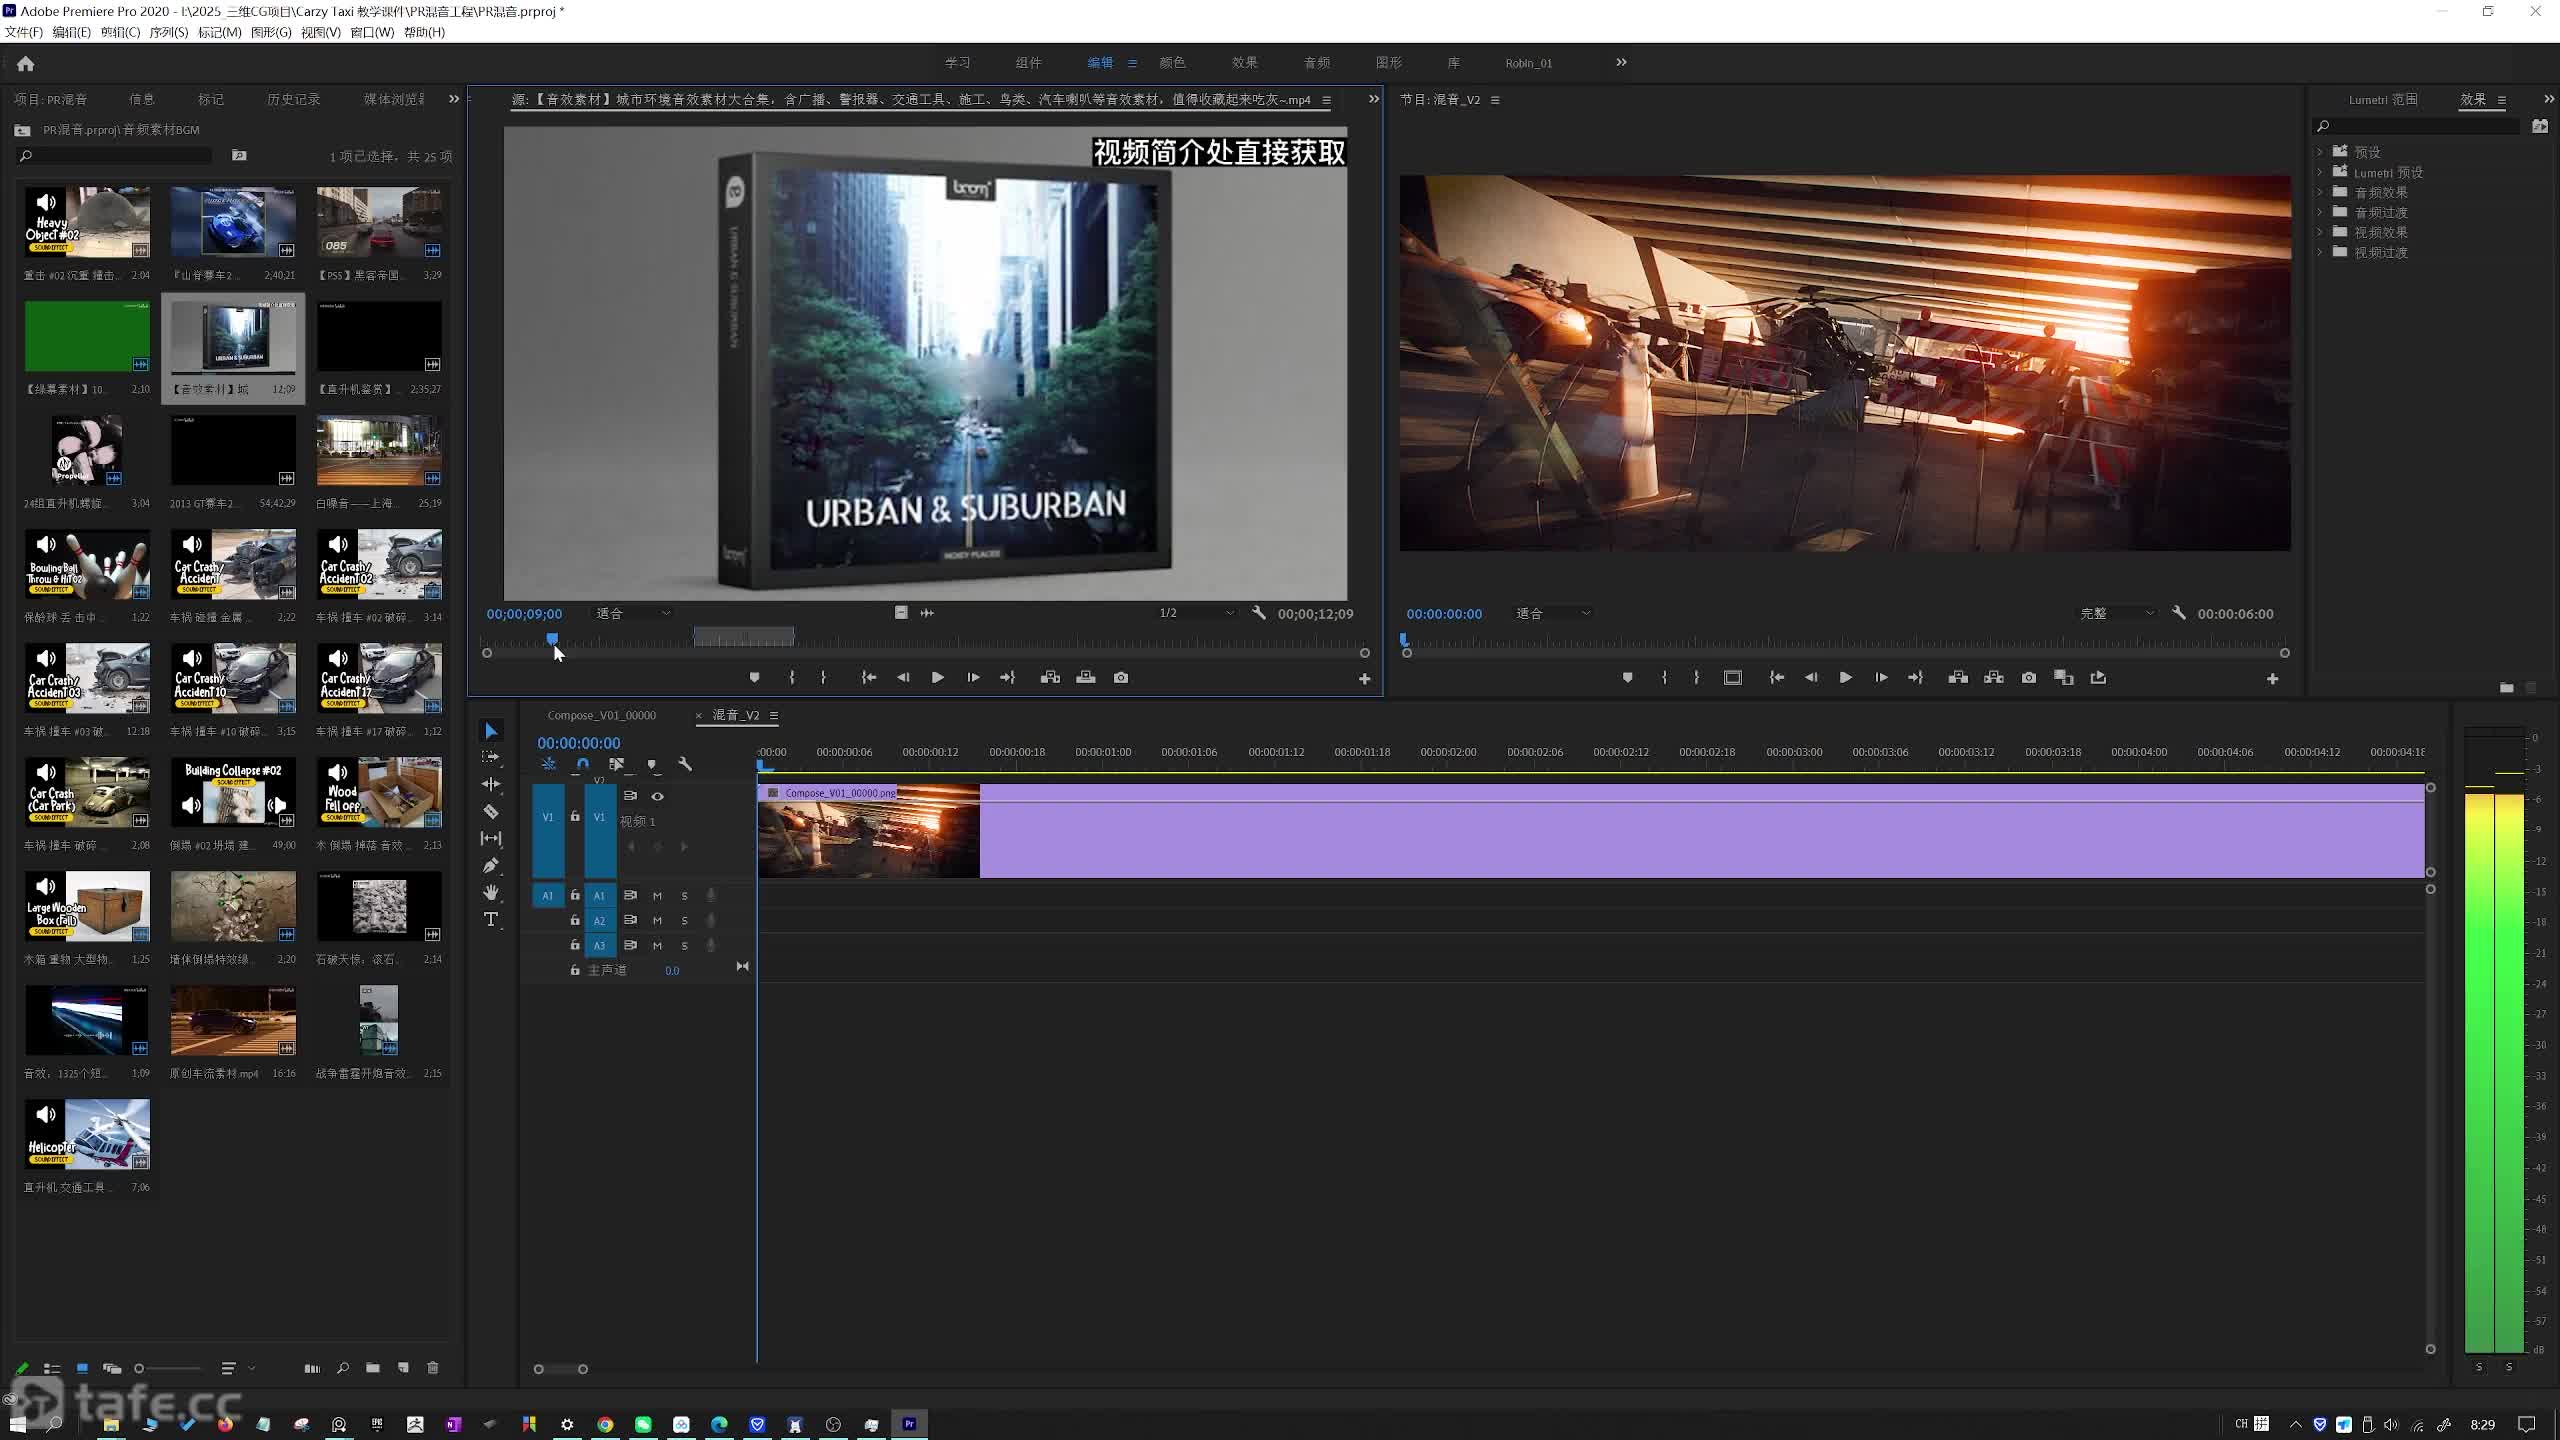Open program monitor 完整 quality dropdown

coord(2115,613)
